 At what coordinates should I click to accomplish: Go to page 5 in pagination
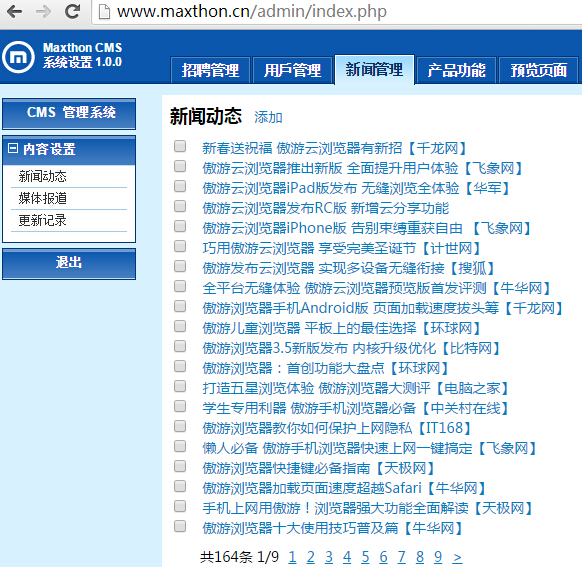click(x=365, y=557)
